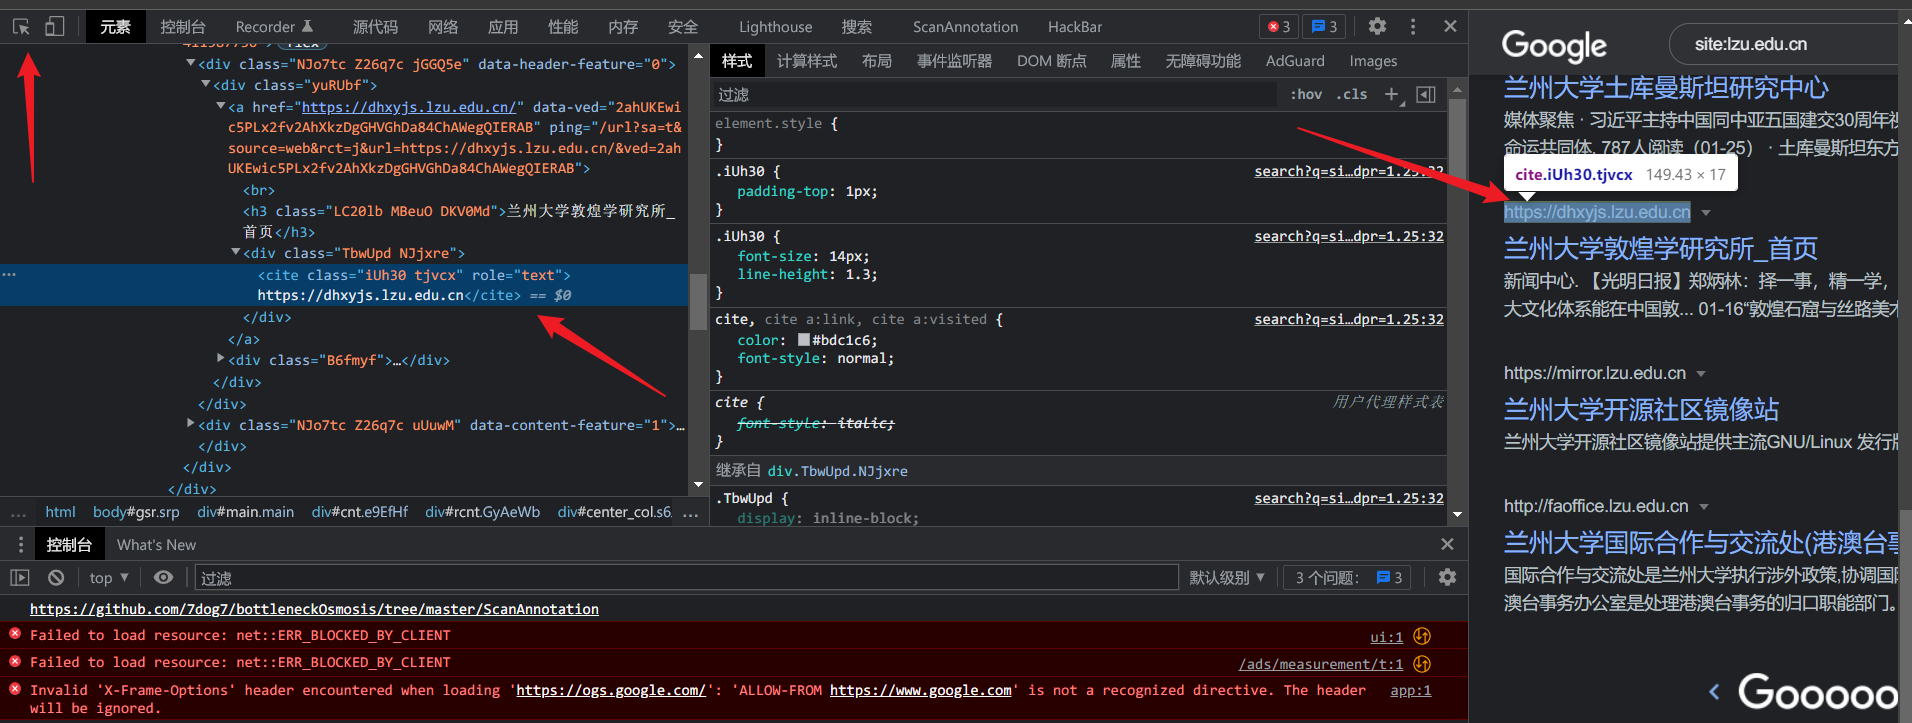Click the console 过滤 filter input

click(x=686, y=578)
